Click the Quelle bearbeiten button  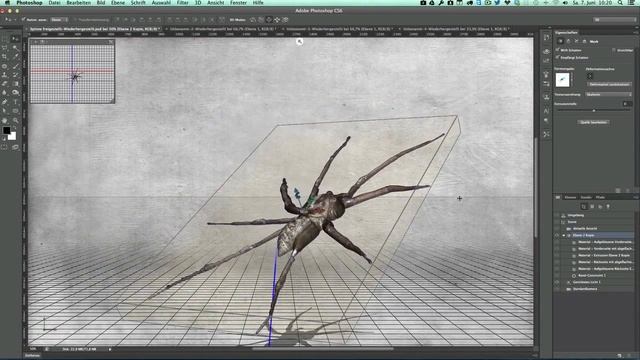594,122
